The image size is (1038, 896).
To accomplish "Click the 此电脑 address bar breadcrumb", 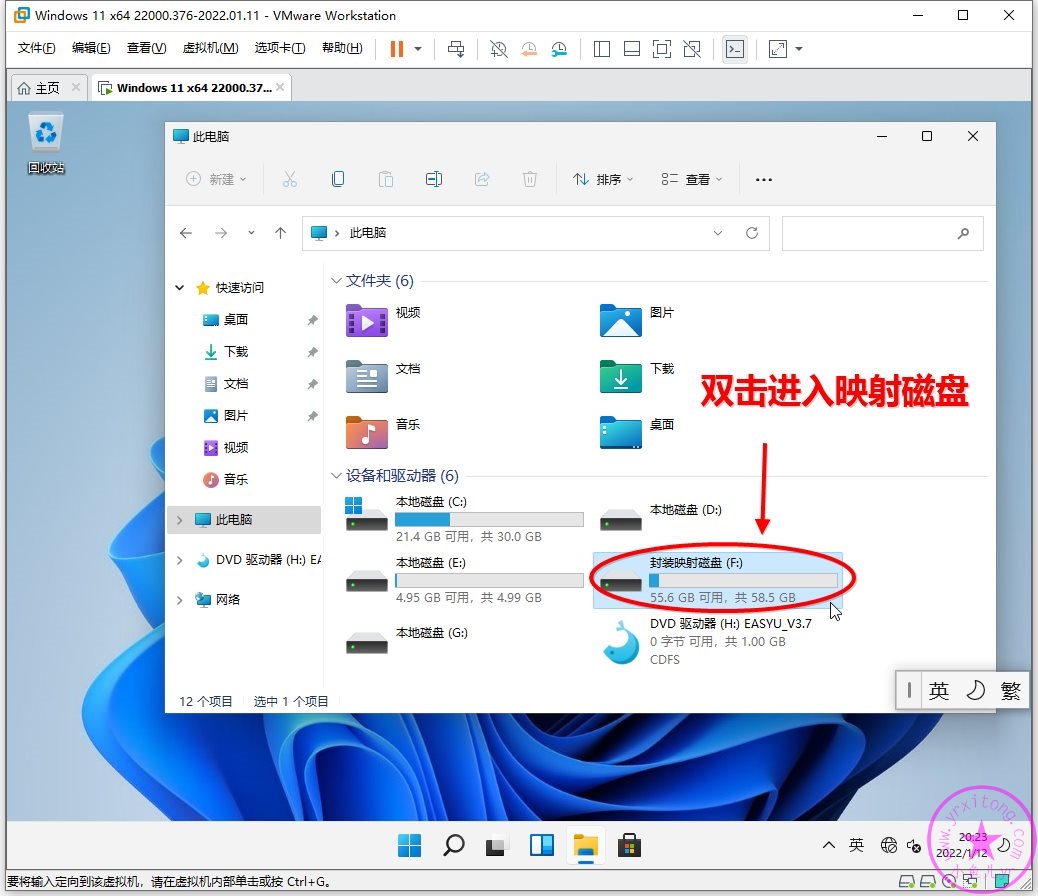I will [x=367, y=233].
